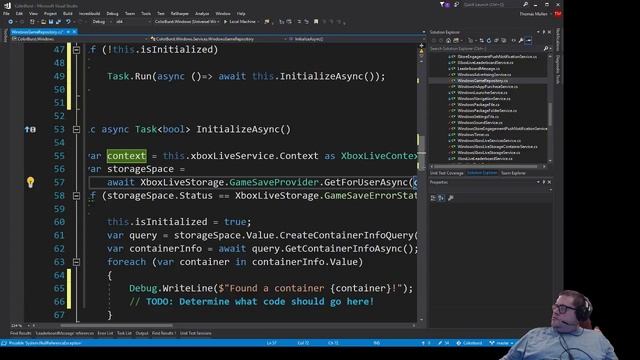Click the TODO comment on line 66

(x=251, y=302)
